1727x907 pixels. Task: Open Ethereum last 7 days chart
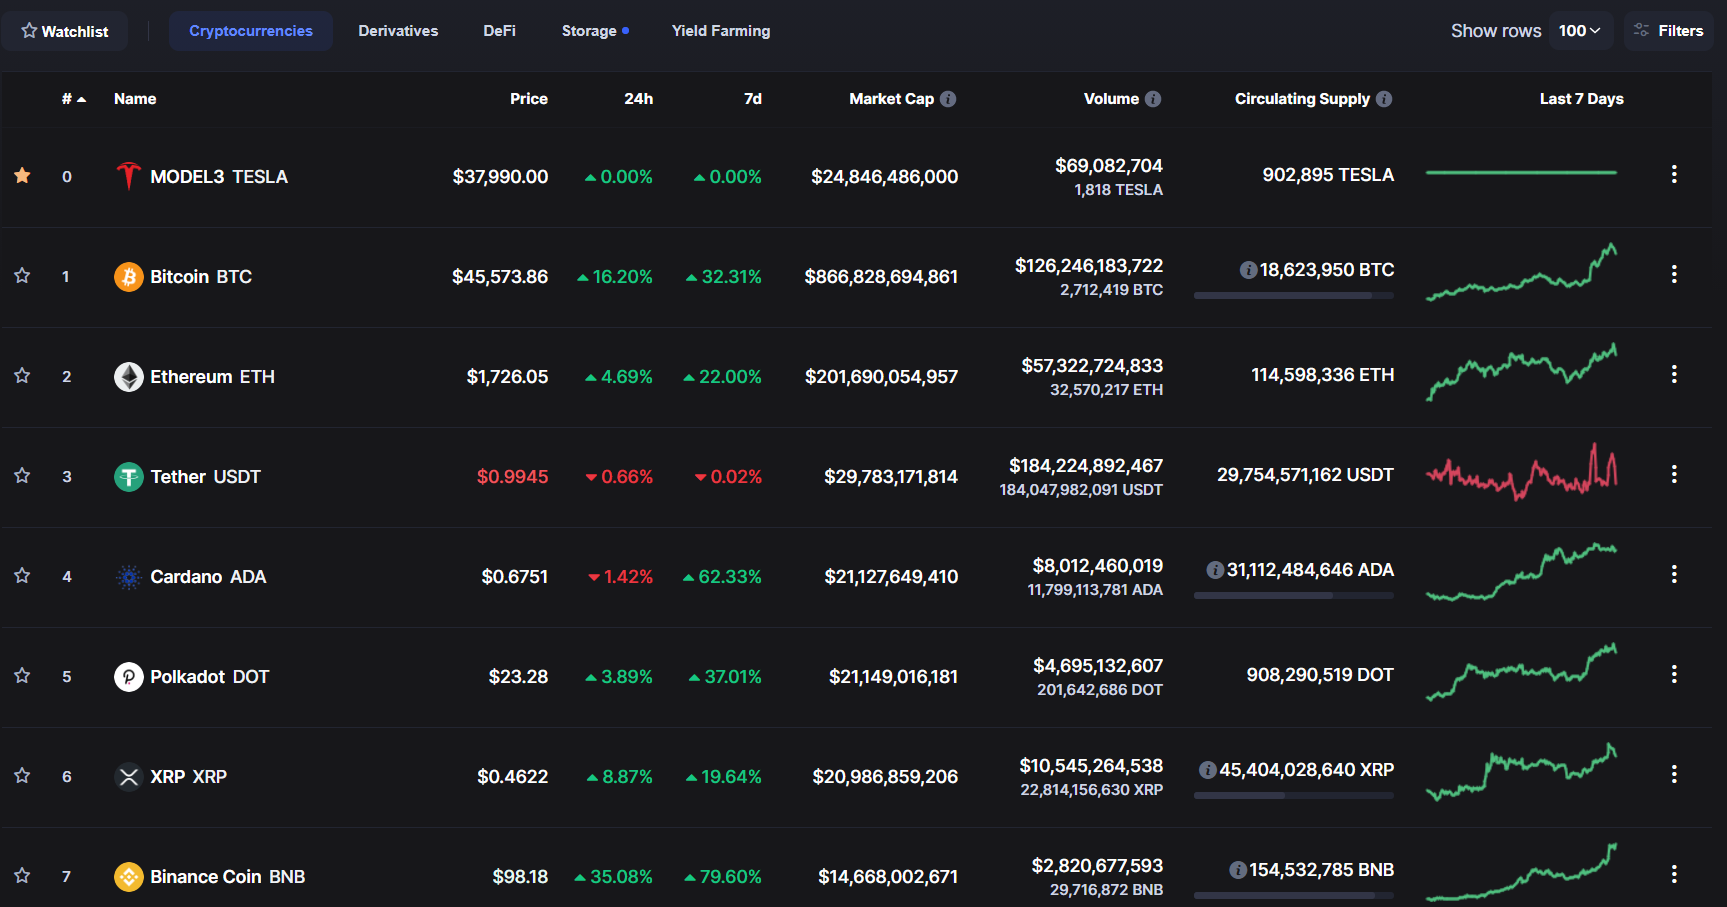(1521, 372)
